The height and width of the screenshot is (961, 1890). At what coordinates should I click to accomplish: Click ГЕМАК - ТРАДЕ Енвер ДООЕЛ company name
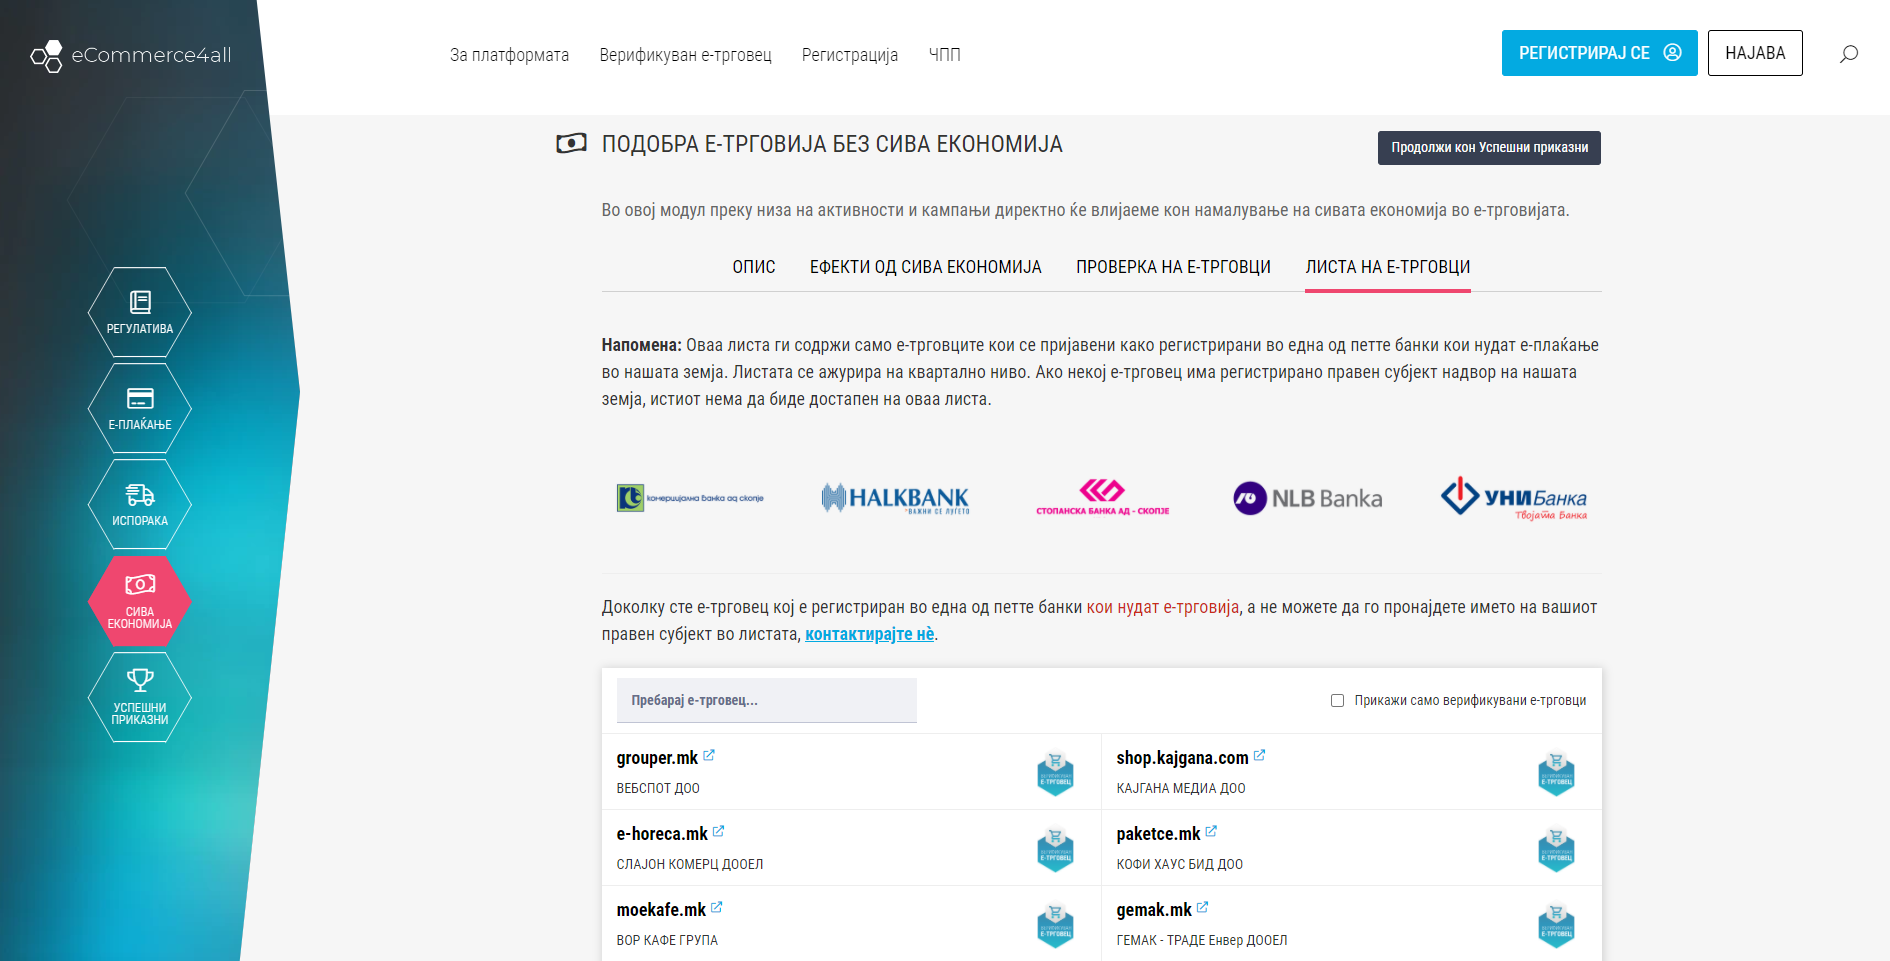click(x=1202, y=940)
